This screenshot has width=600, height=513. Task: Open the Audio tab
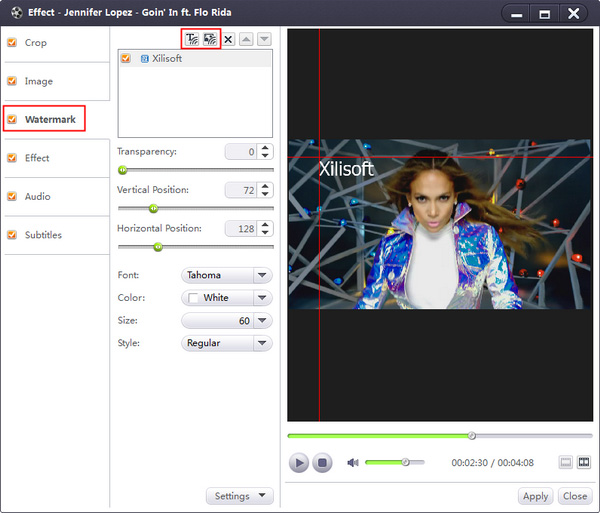(x=57, y=197)
